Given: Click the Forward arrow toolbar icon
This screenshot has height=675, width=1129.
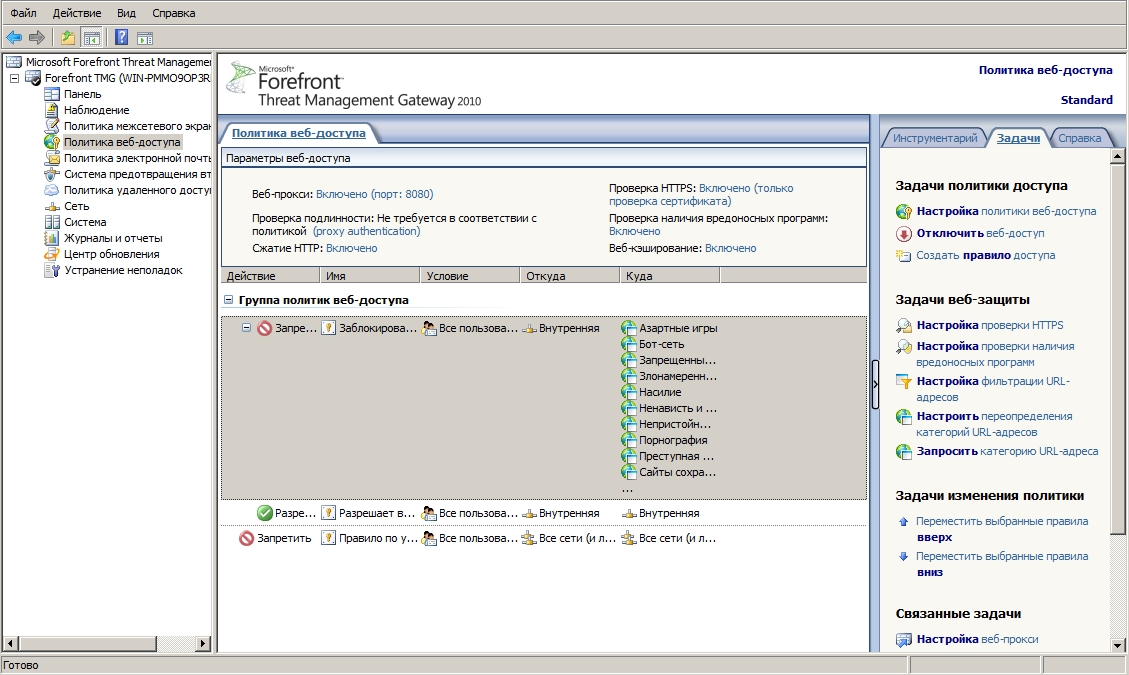Looking at the screenshot, I should (37, 37).
